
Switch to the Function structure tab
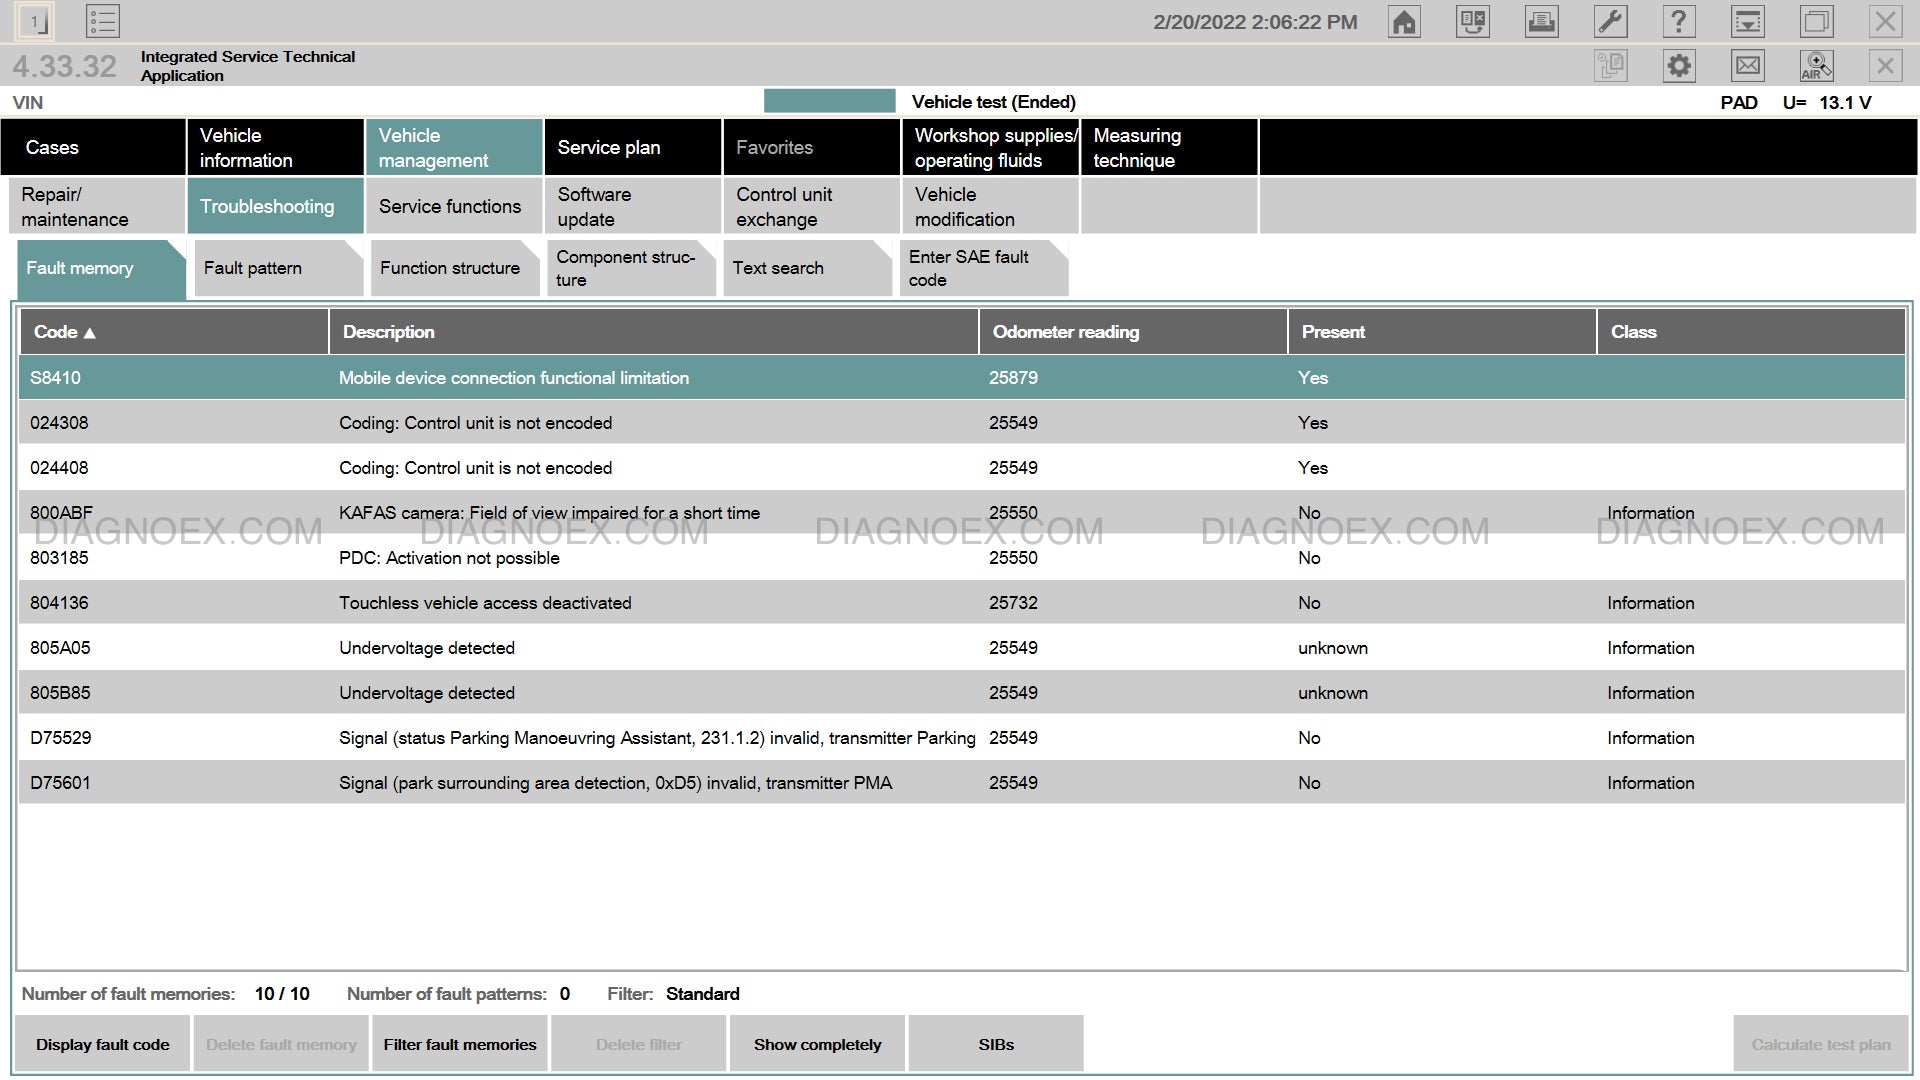click(x=455, y=268)
